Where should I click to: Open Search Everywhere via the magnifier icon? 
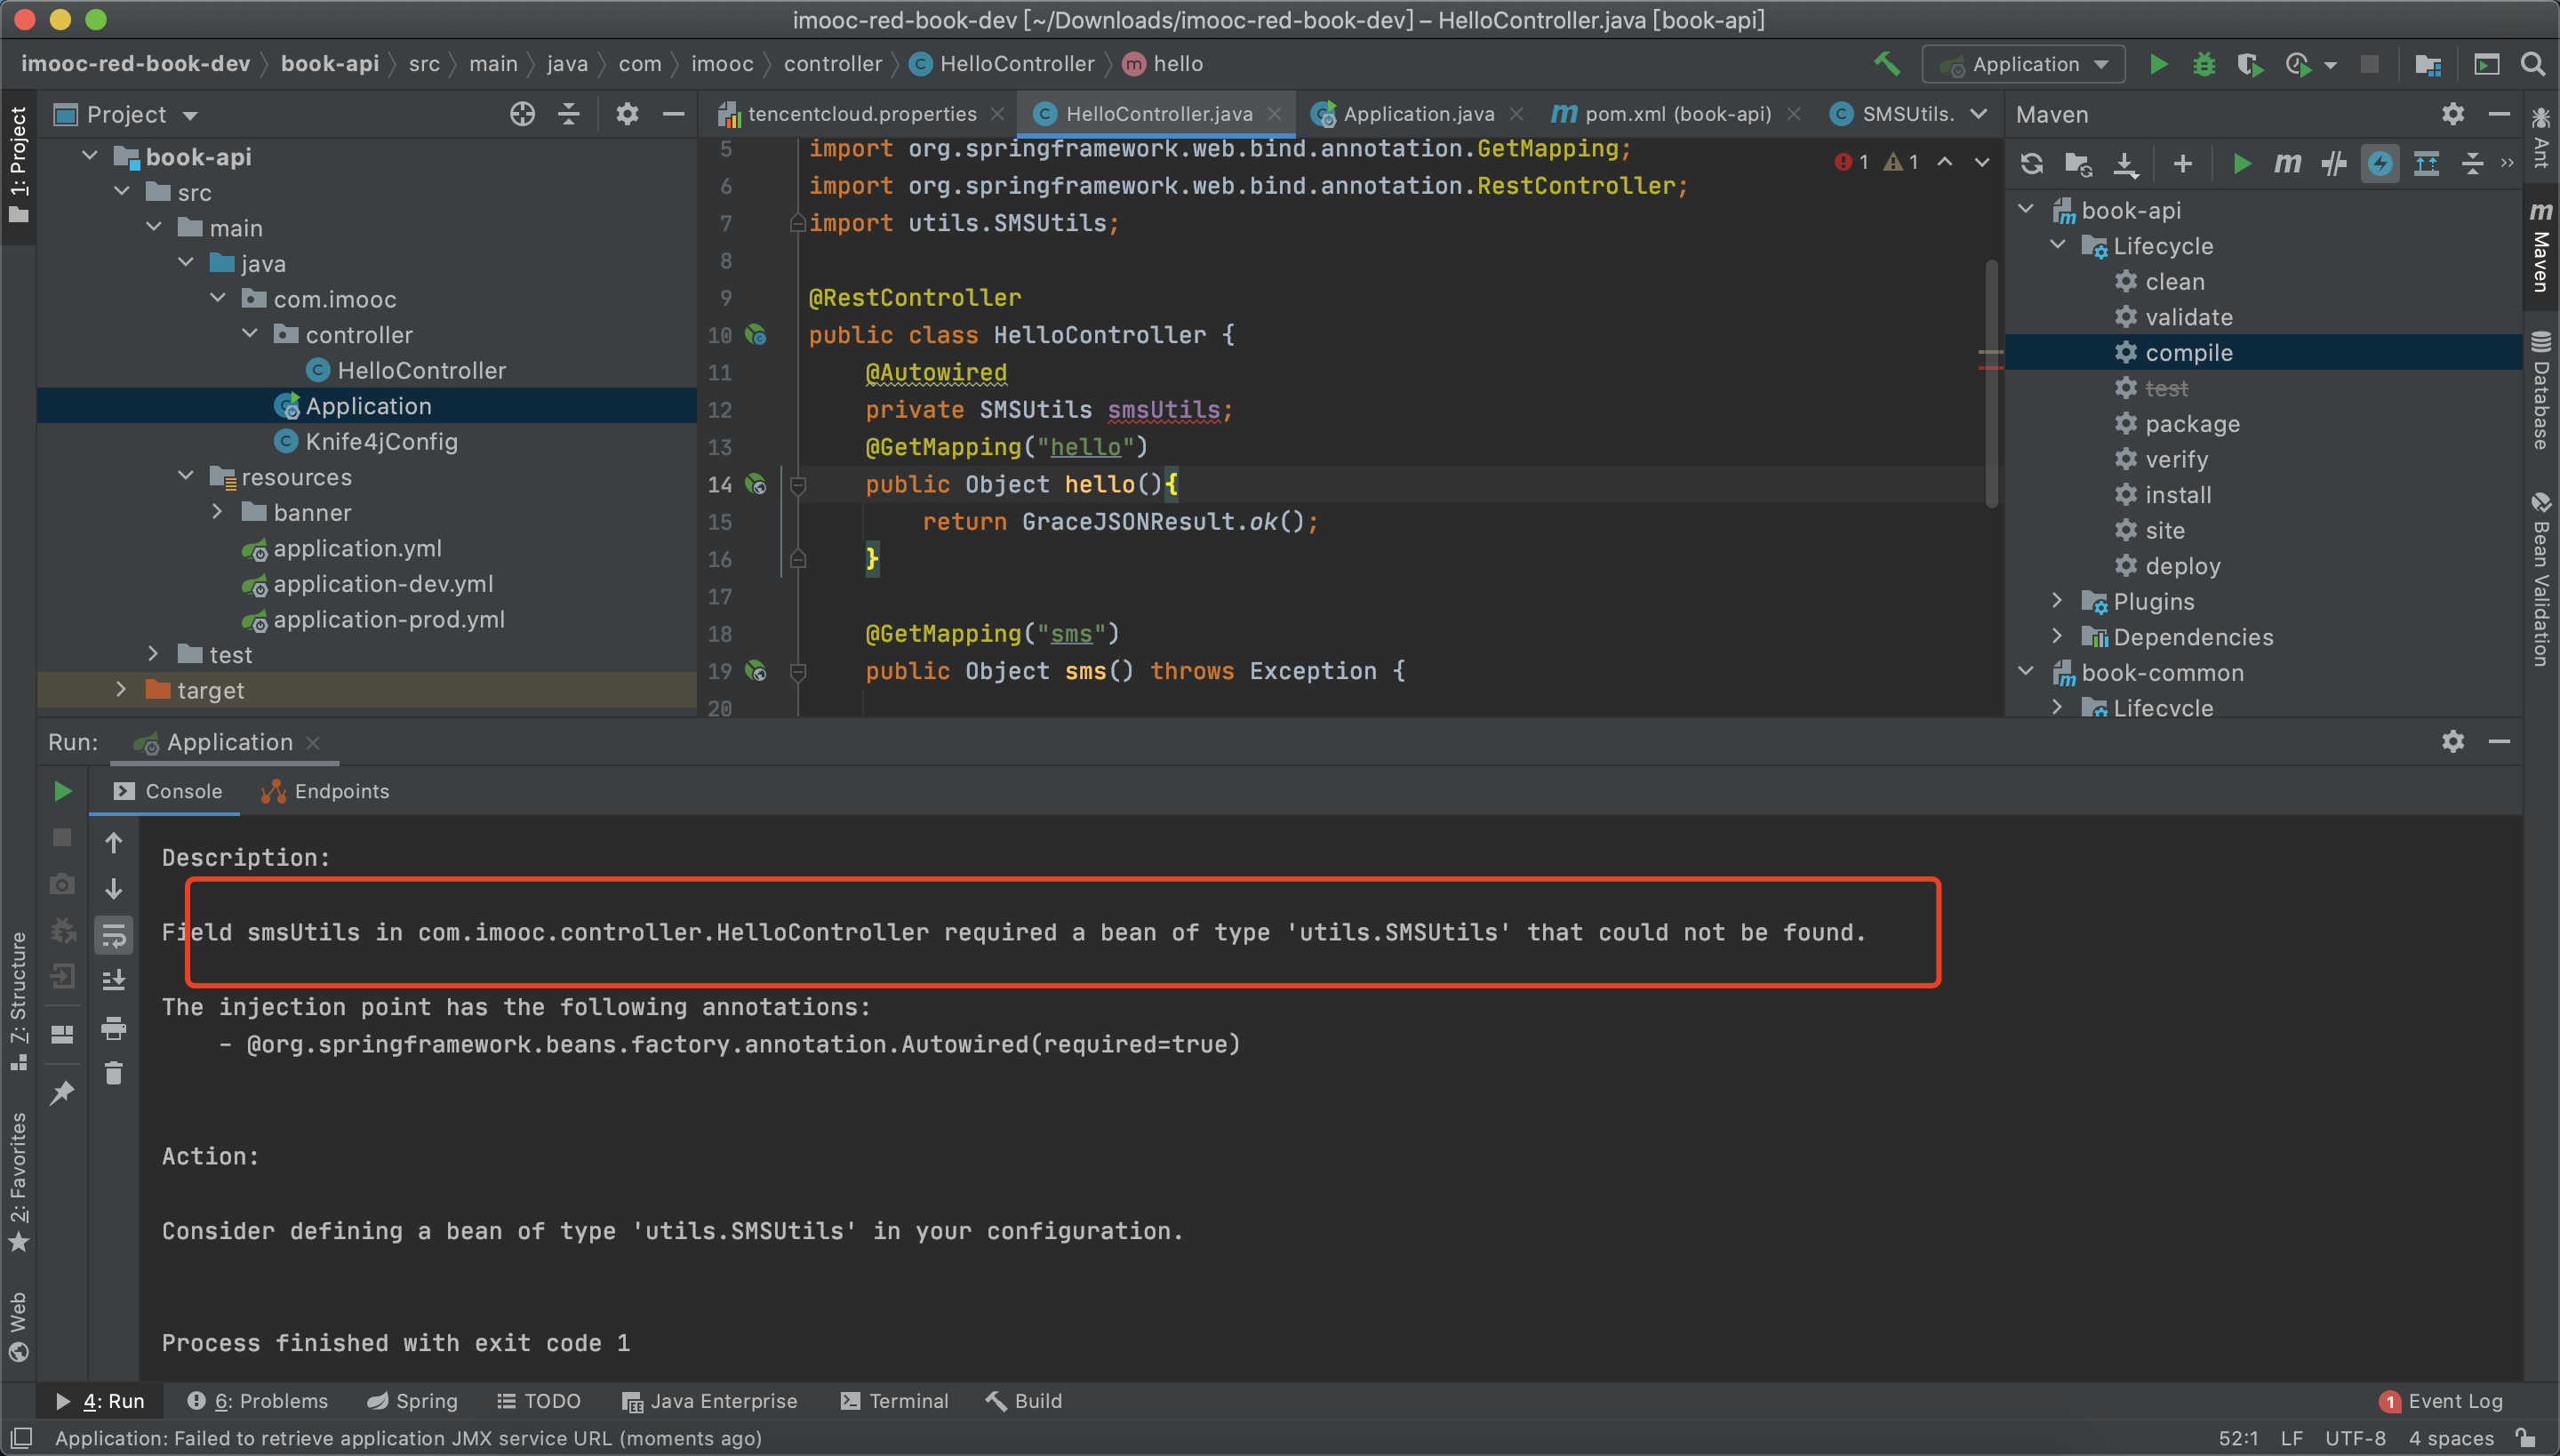click(2532, 64)
